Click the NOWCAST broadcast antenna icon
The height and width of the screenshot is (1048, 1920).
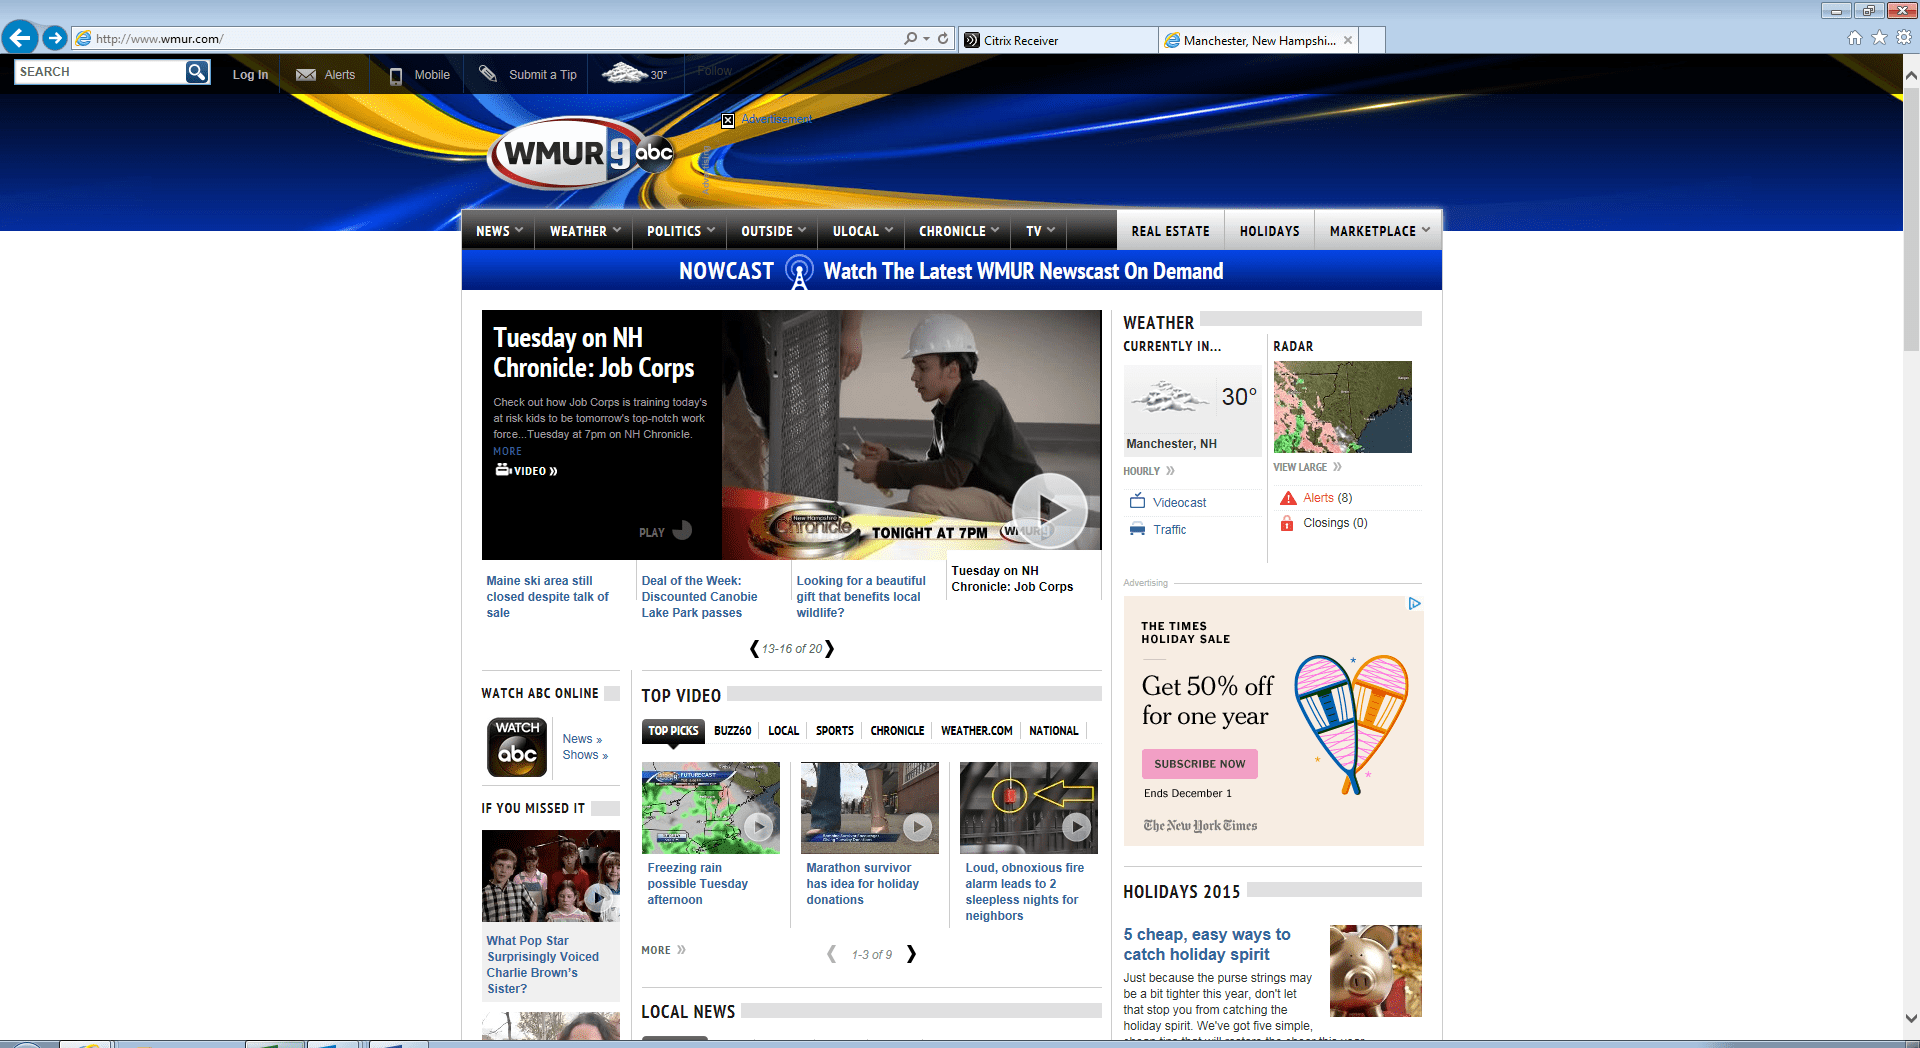tap(798, 269)
